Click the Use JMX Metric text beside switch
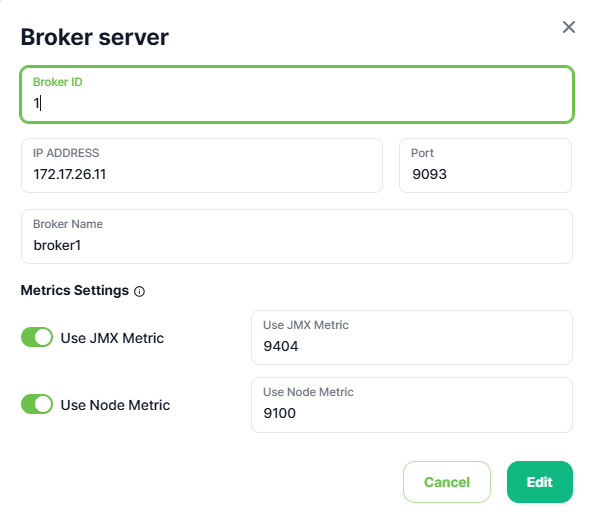 click(112, 338)
